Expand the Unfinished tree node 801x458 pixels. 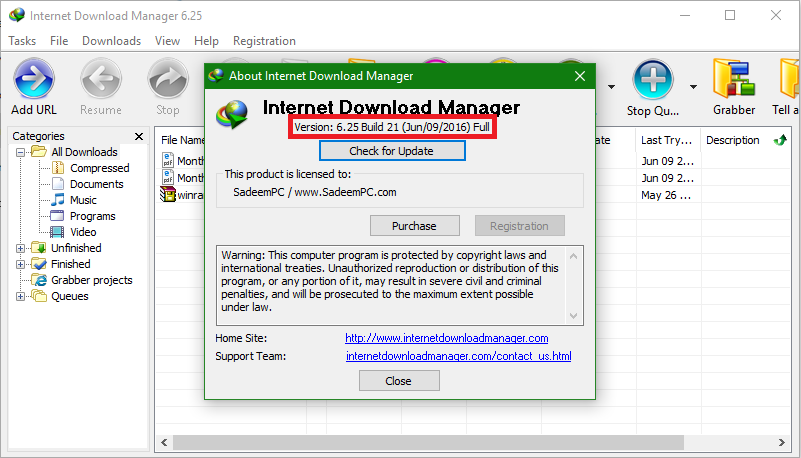[x=20, y=248]
